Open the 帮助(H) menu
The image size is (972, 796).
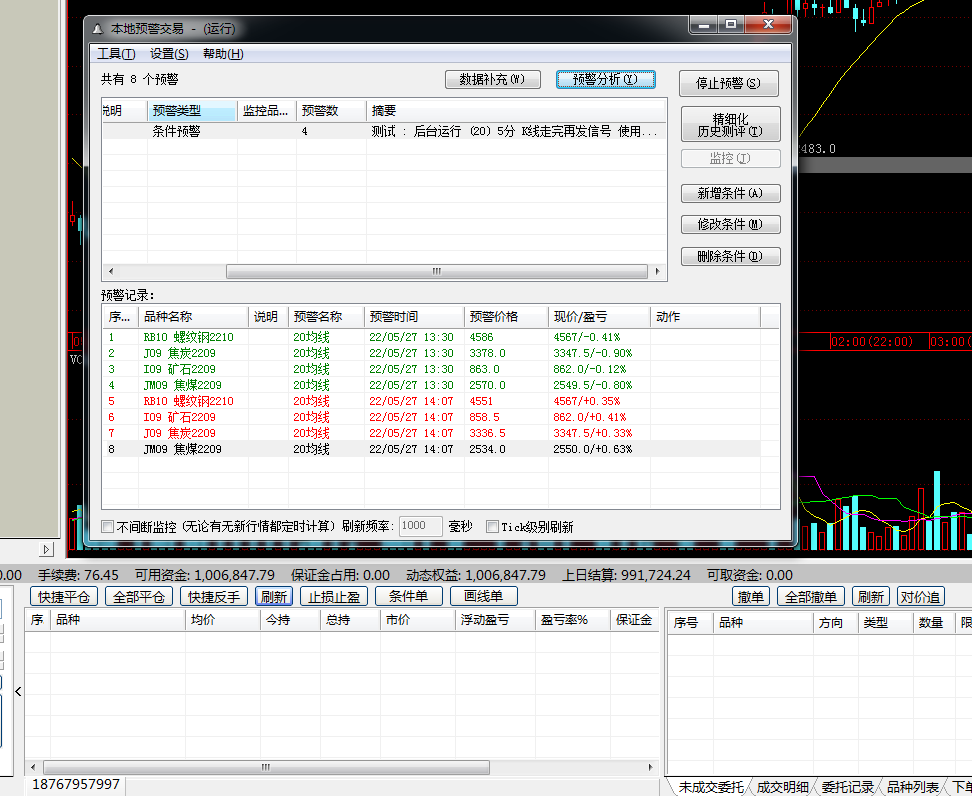coord(223,54)
